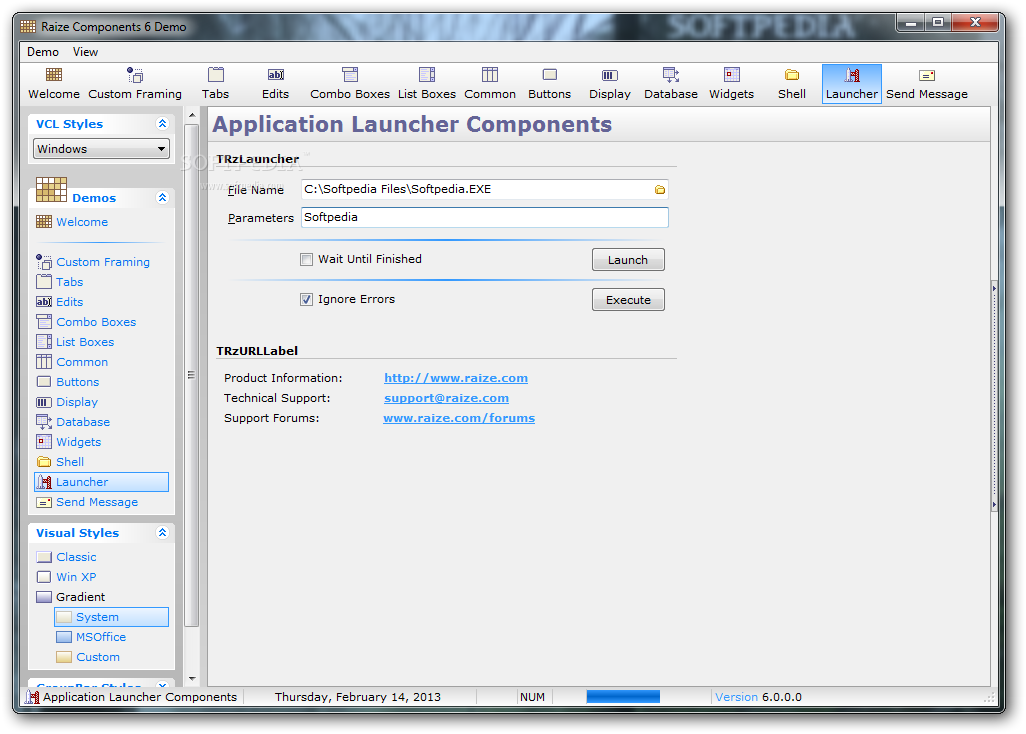Enable the Wait Until Finished checkbox
The height and width of the screenshot is (734, 1026).
(x=306, y=260)
